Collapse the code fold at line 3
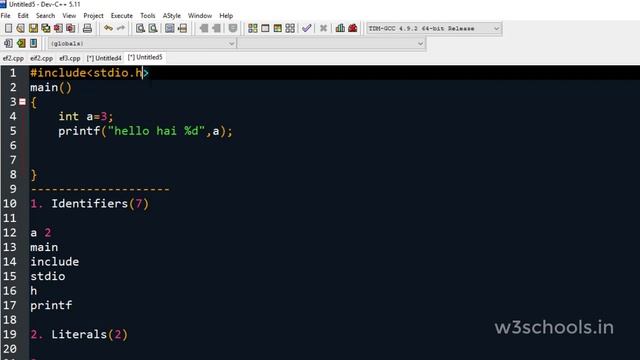The image size is (640, 360). [22, 102]
